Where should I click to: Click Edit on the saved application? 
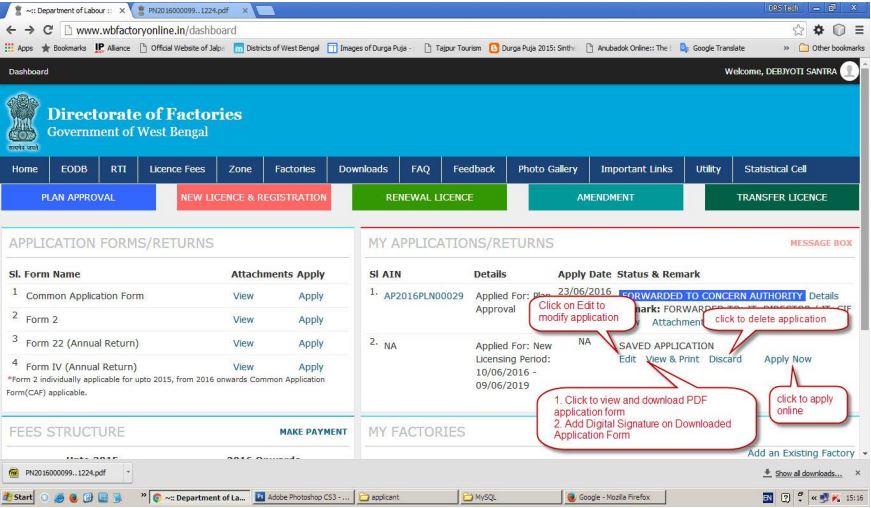click(628, 359)
